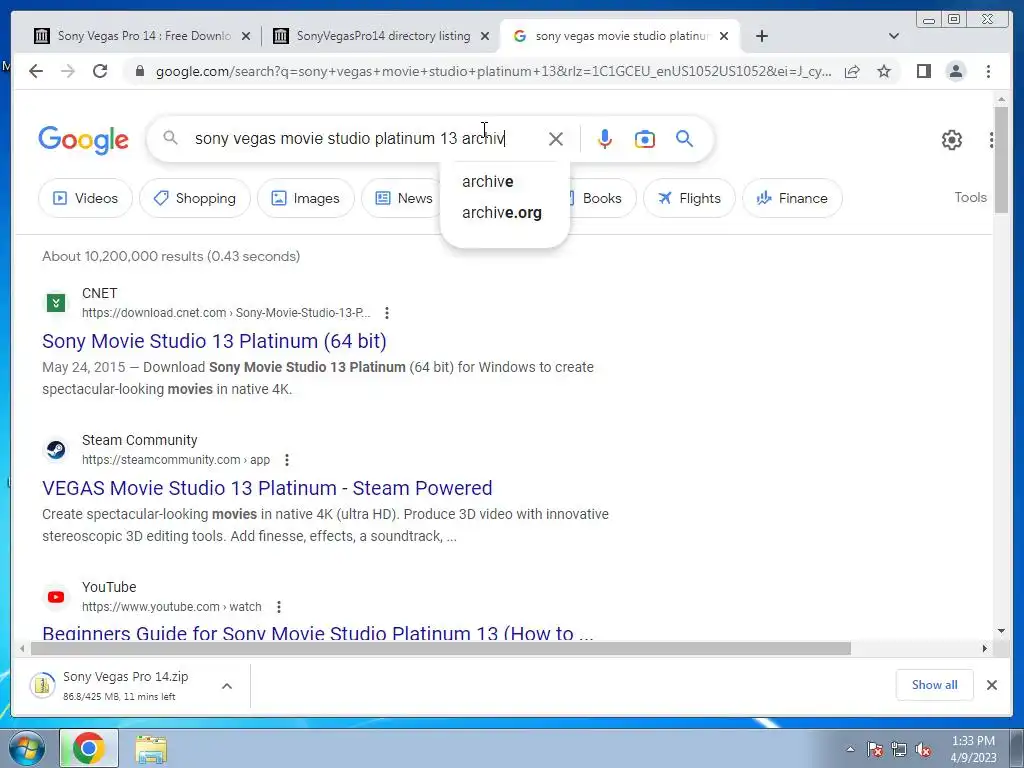
Task: Filter results by Finance
Action: click(792, 198)
